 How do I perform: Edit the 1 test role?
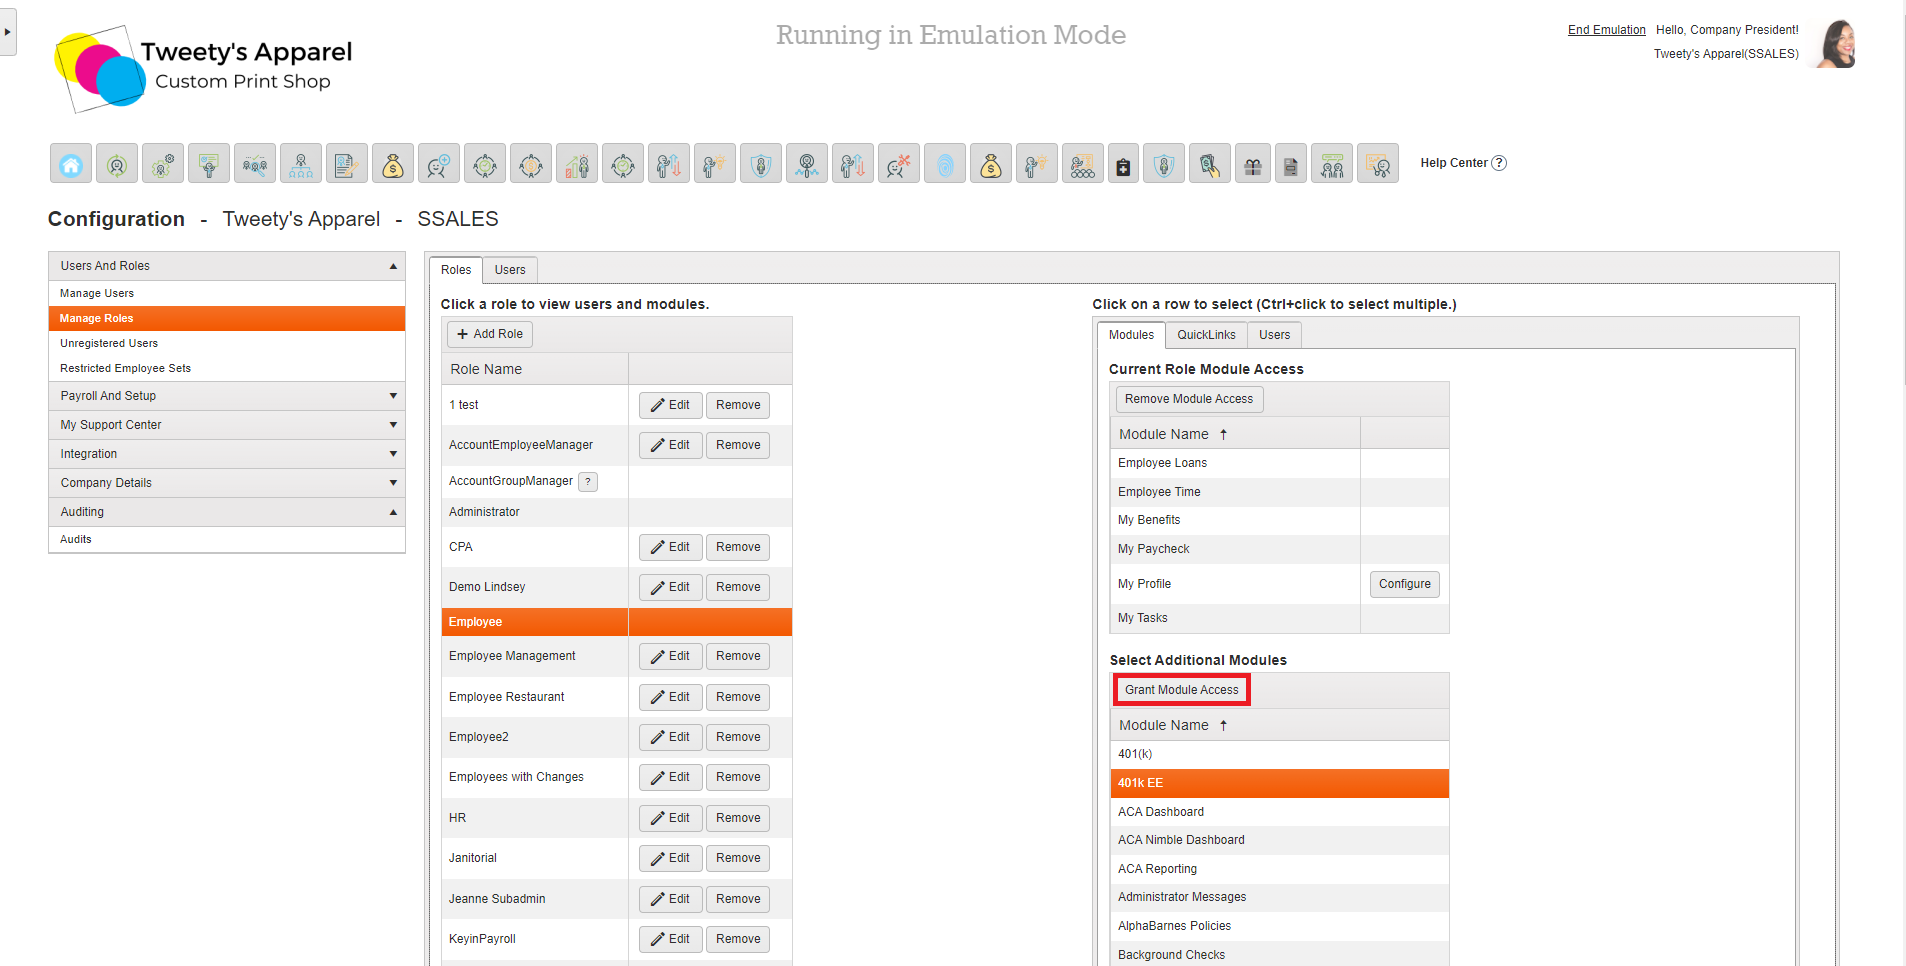pyautogui.click(x=670, y=405)
